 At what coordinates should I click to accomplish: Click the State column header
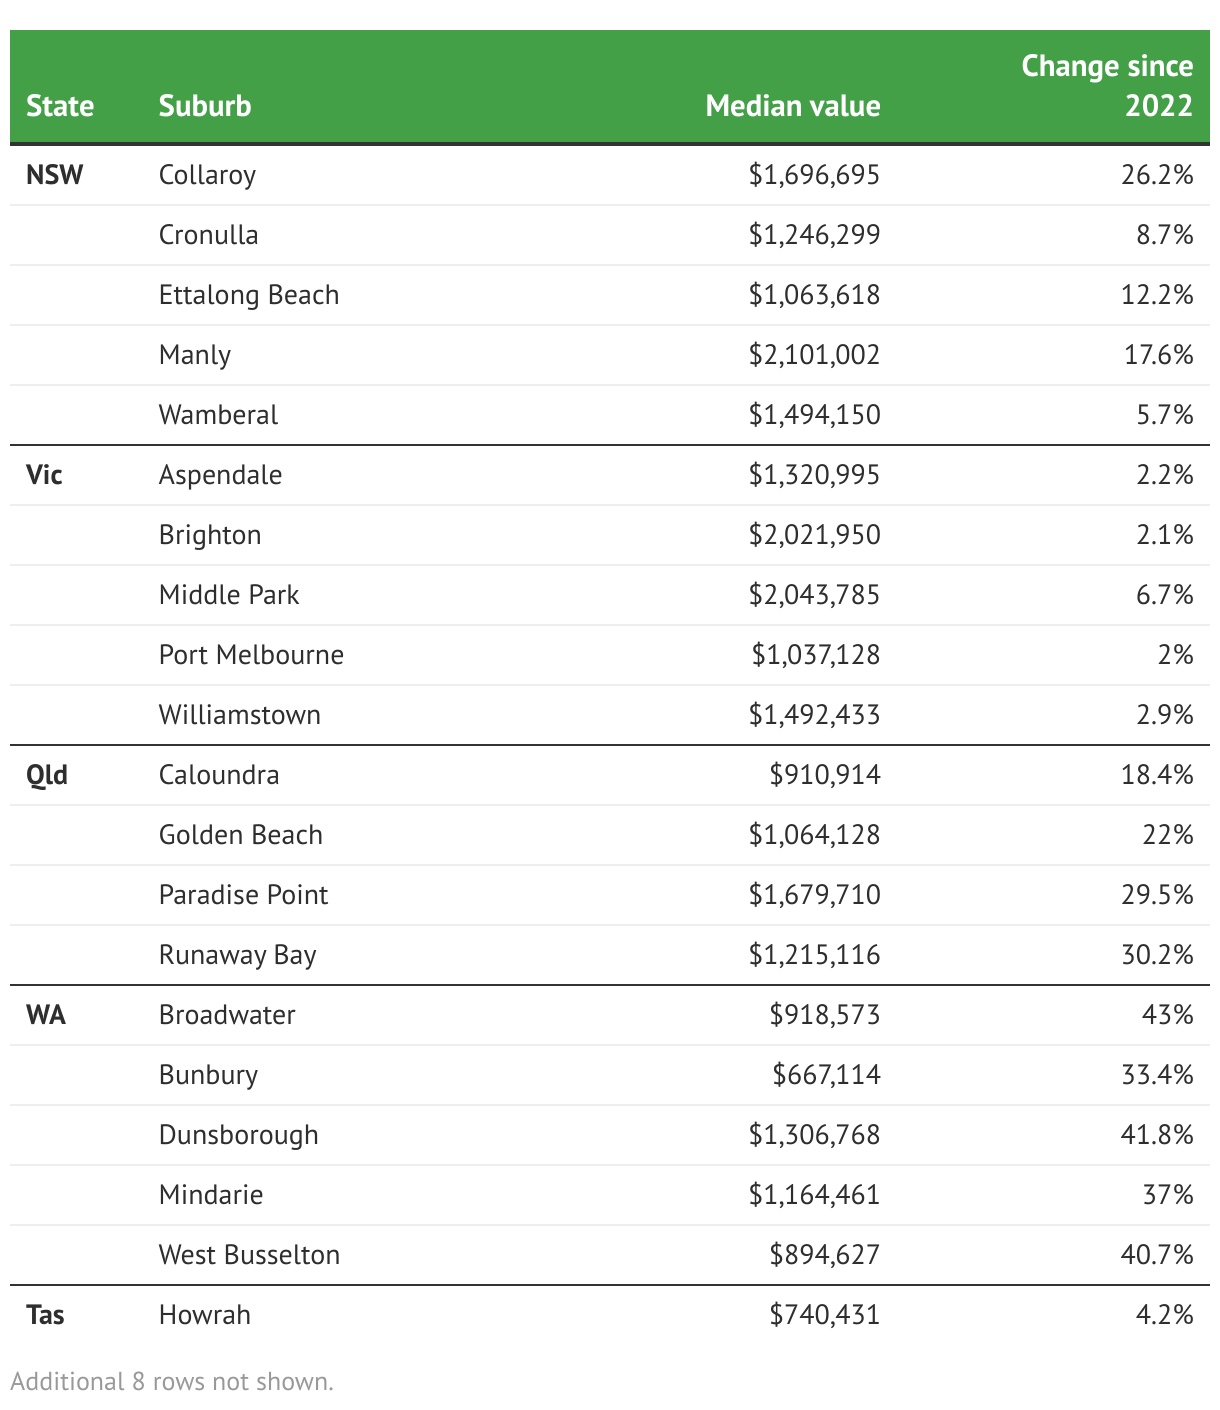(x=60, y=106)
